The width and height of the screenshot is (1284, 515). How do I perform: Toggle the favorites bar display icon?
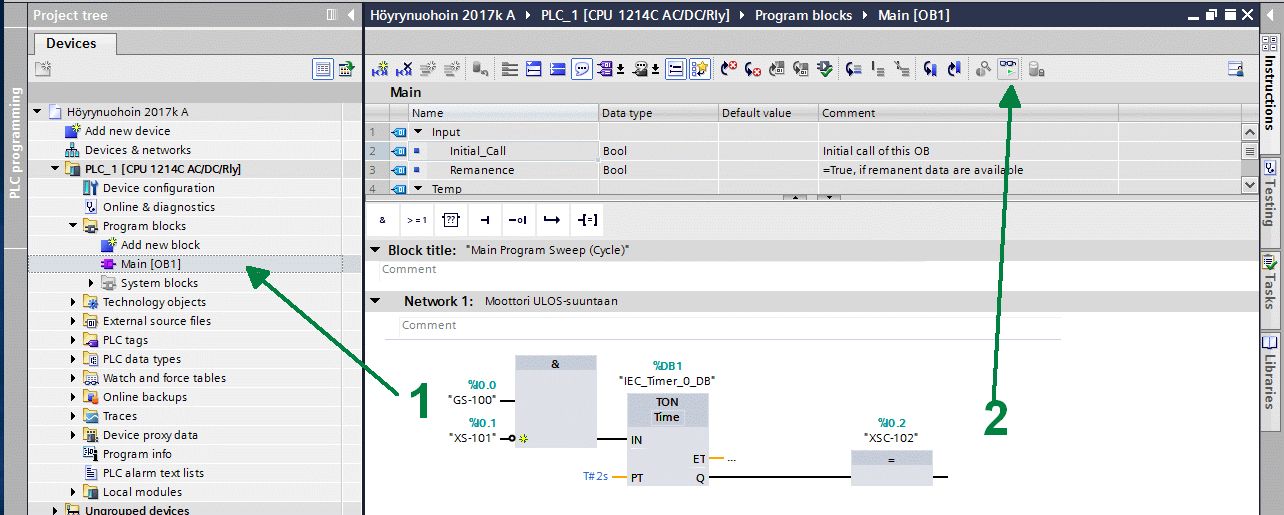(701, 69)
